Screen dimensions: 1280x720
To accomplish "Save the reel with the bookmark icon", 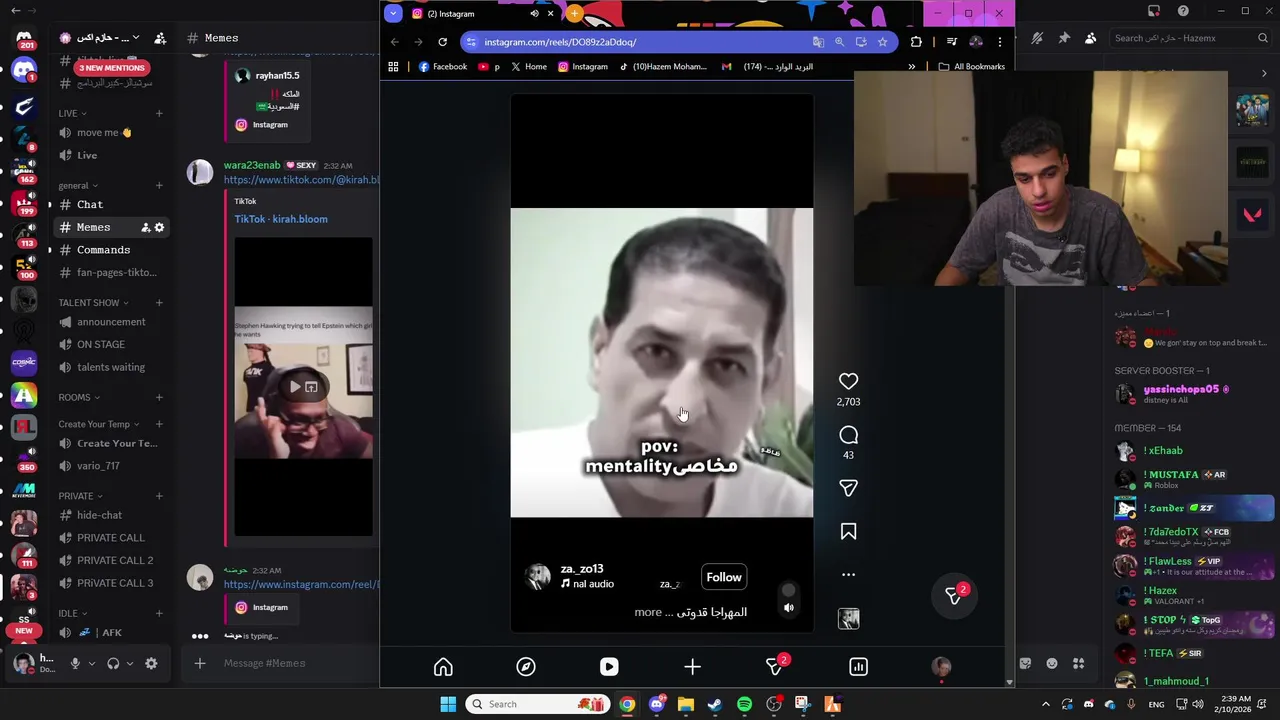I will [x=848, y=531].
